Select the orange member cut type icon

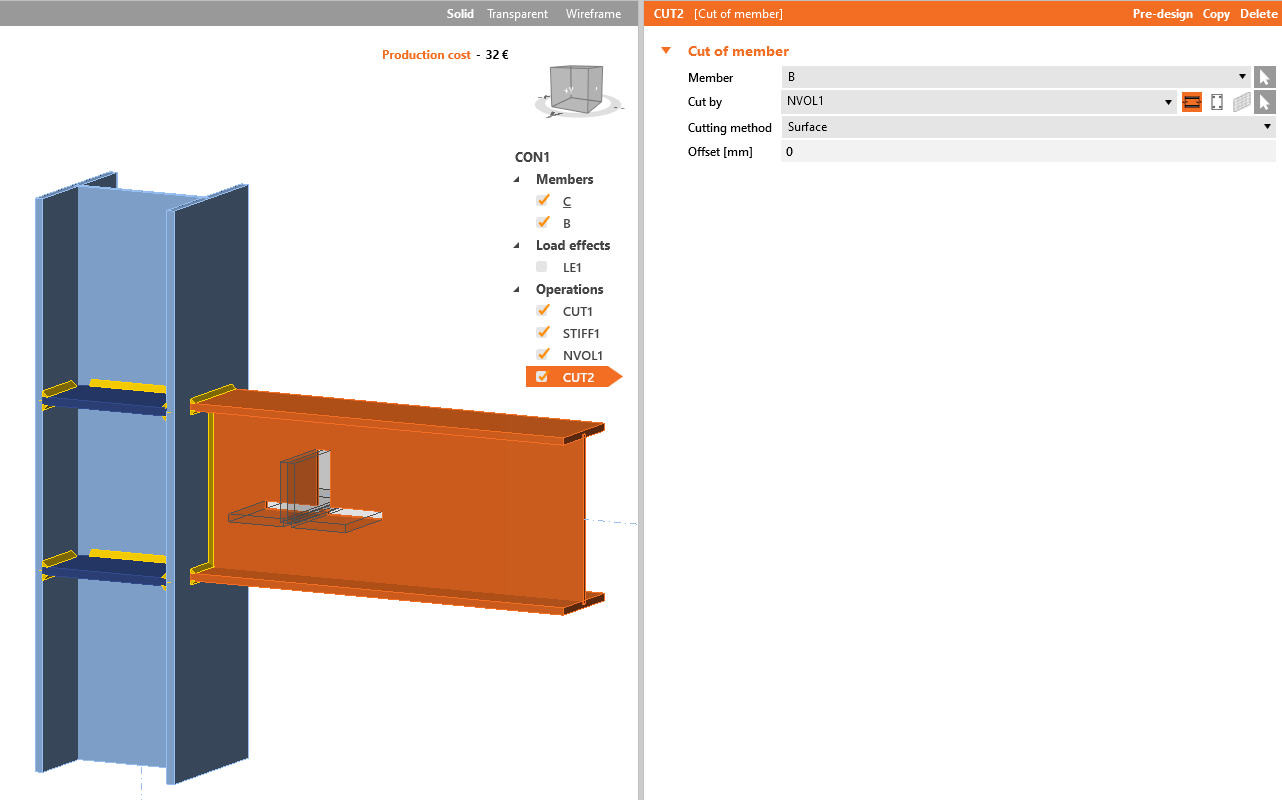tap(1191, 102)
